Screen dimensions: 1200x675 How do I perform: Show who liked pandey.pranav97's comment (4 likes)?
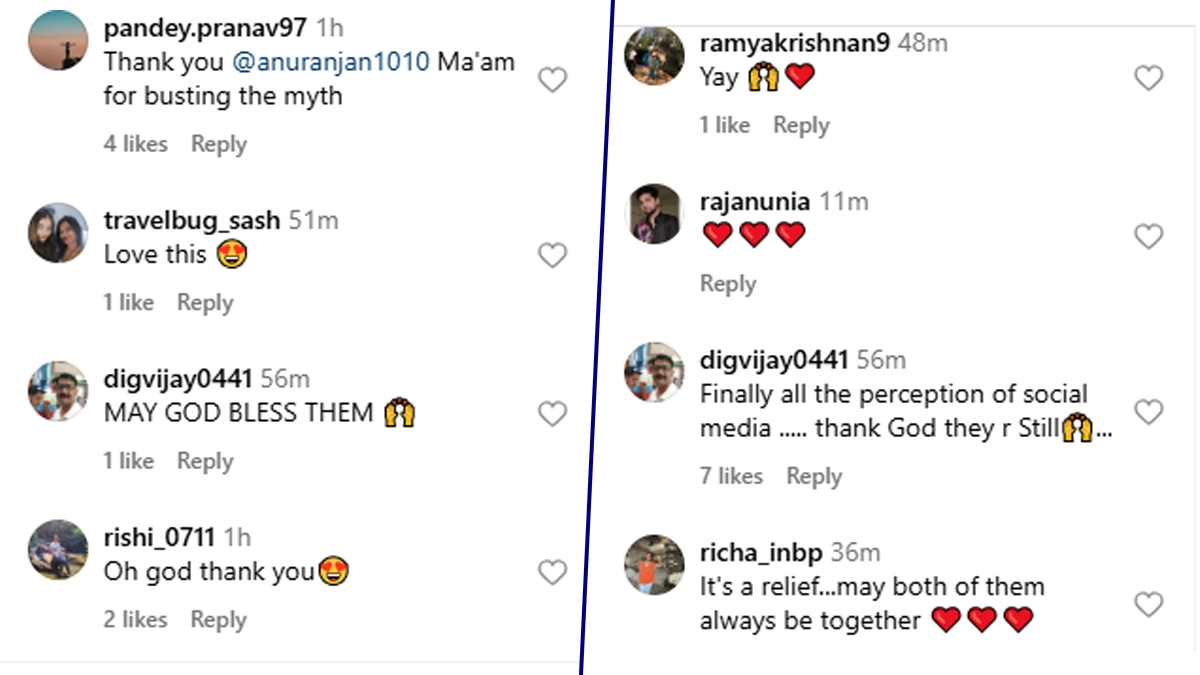coord(135,144)
